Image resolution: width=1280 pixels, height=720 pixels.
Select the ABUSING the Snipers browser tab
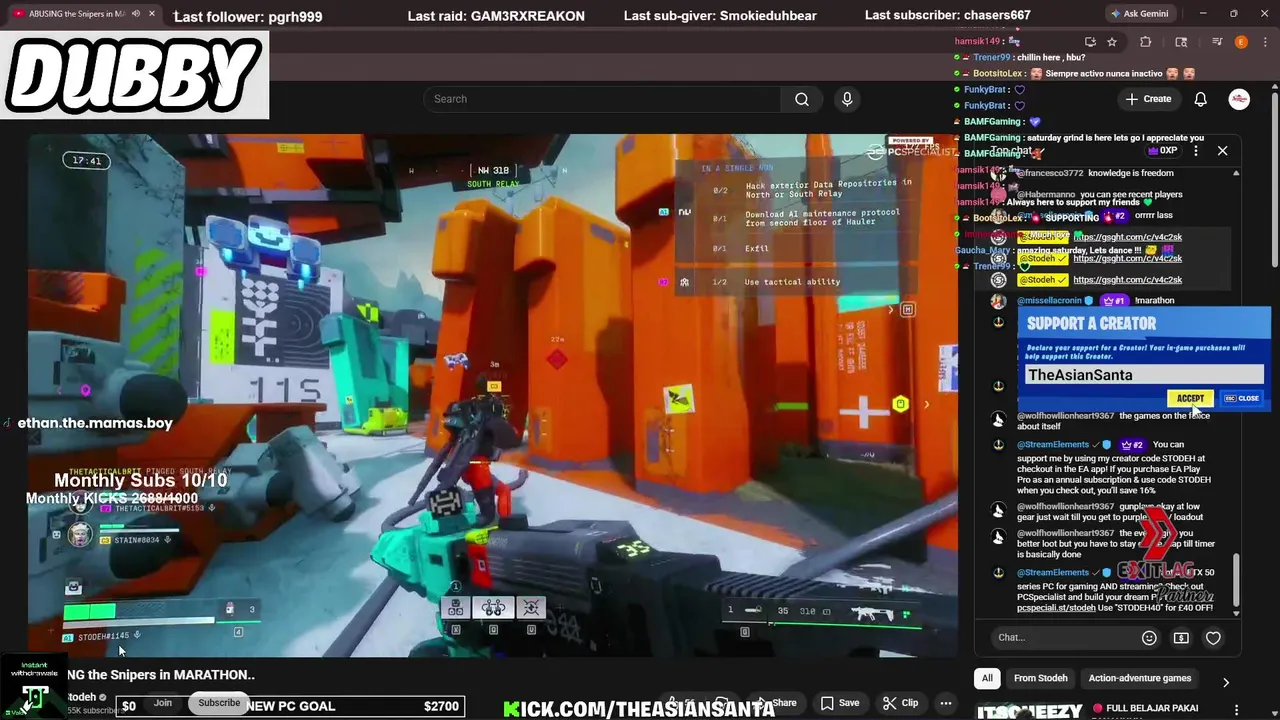tap(77, 14)
